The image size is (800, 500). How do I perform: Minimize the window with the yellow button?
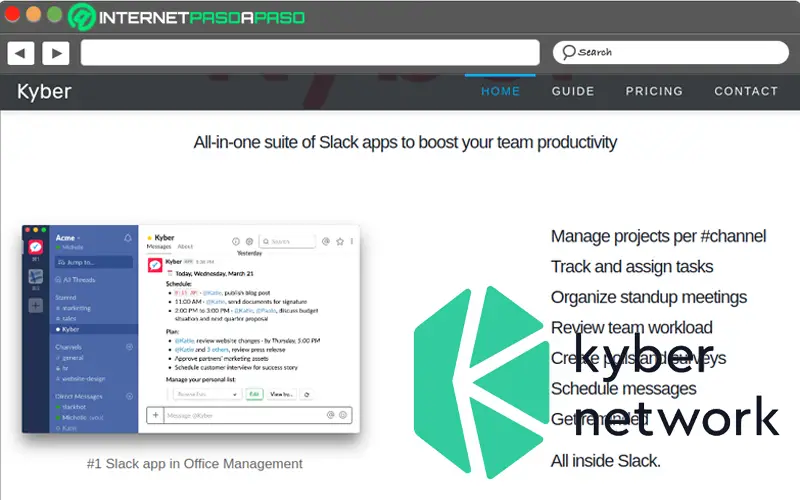[33, 15]
